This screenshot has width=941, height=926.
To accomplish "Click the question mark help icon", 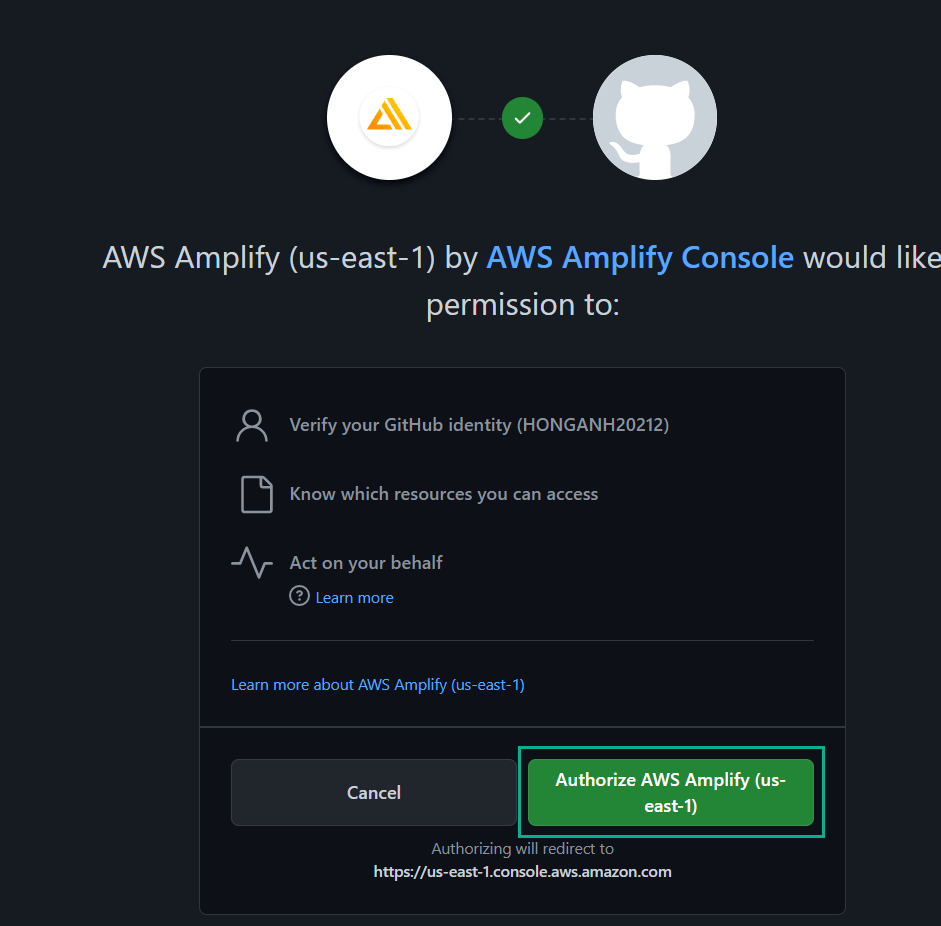I will click(299, 596).
